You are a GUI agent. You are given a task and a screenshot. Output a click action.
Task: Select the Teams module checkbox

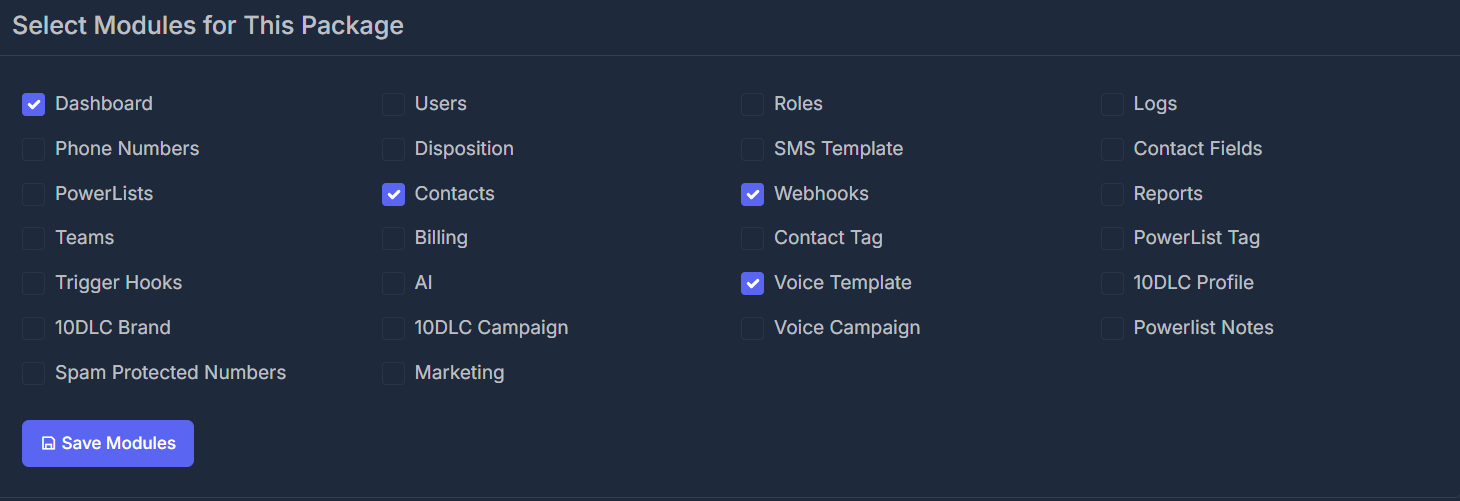[34, 238]
